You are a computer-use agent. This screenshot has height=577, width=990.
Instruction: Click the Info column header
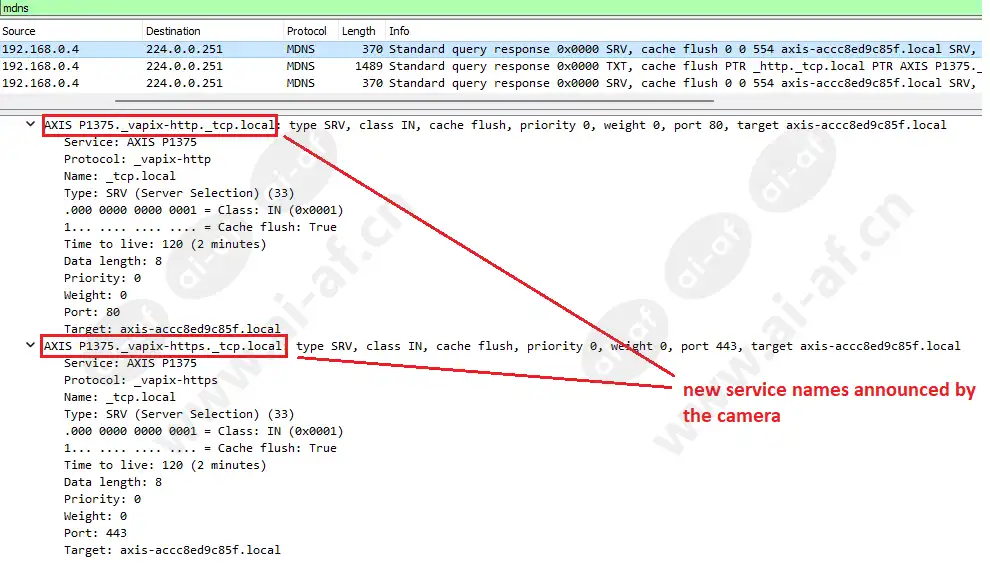[399, 31]
